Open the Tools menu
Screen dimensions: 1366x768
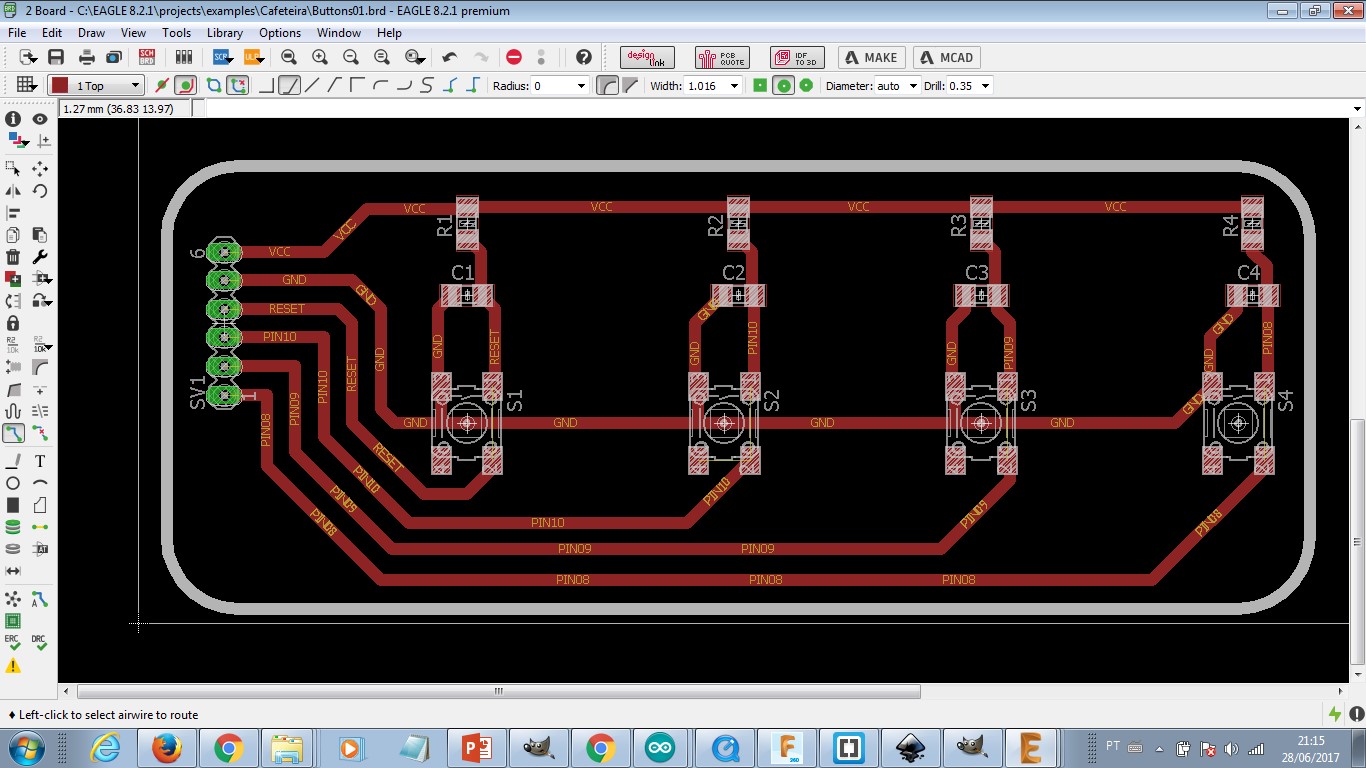(176, 33)
